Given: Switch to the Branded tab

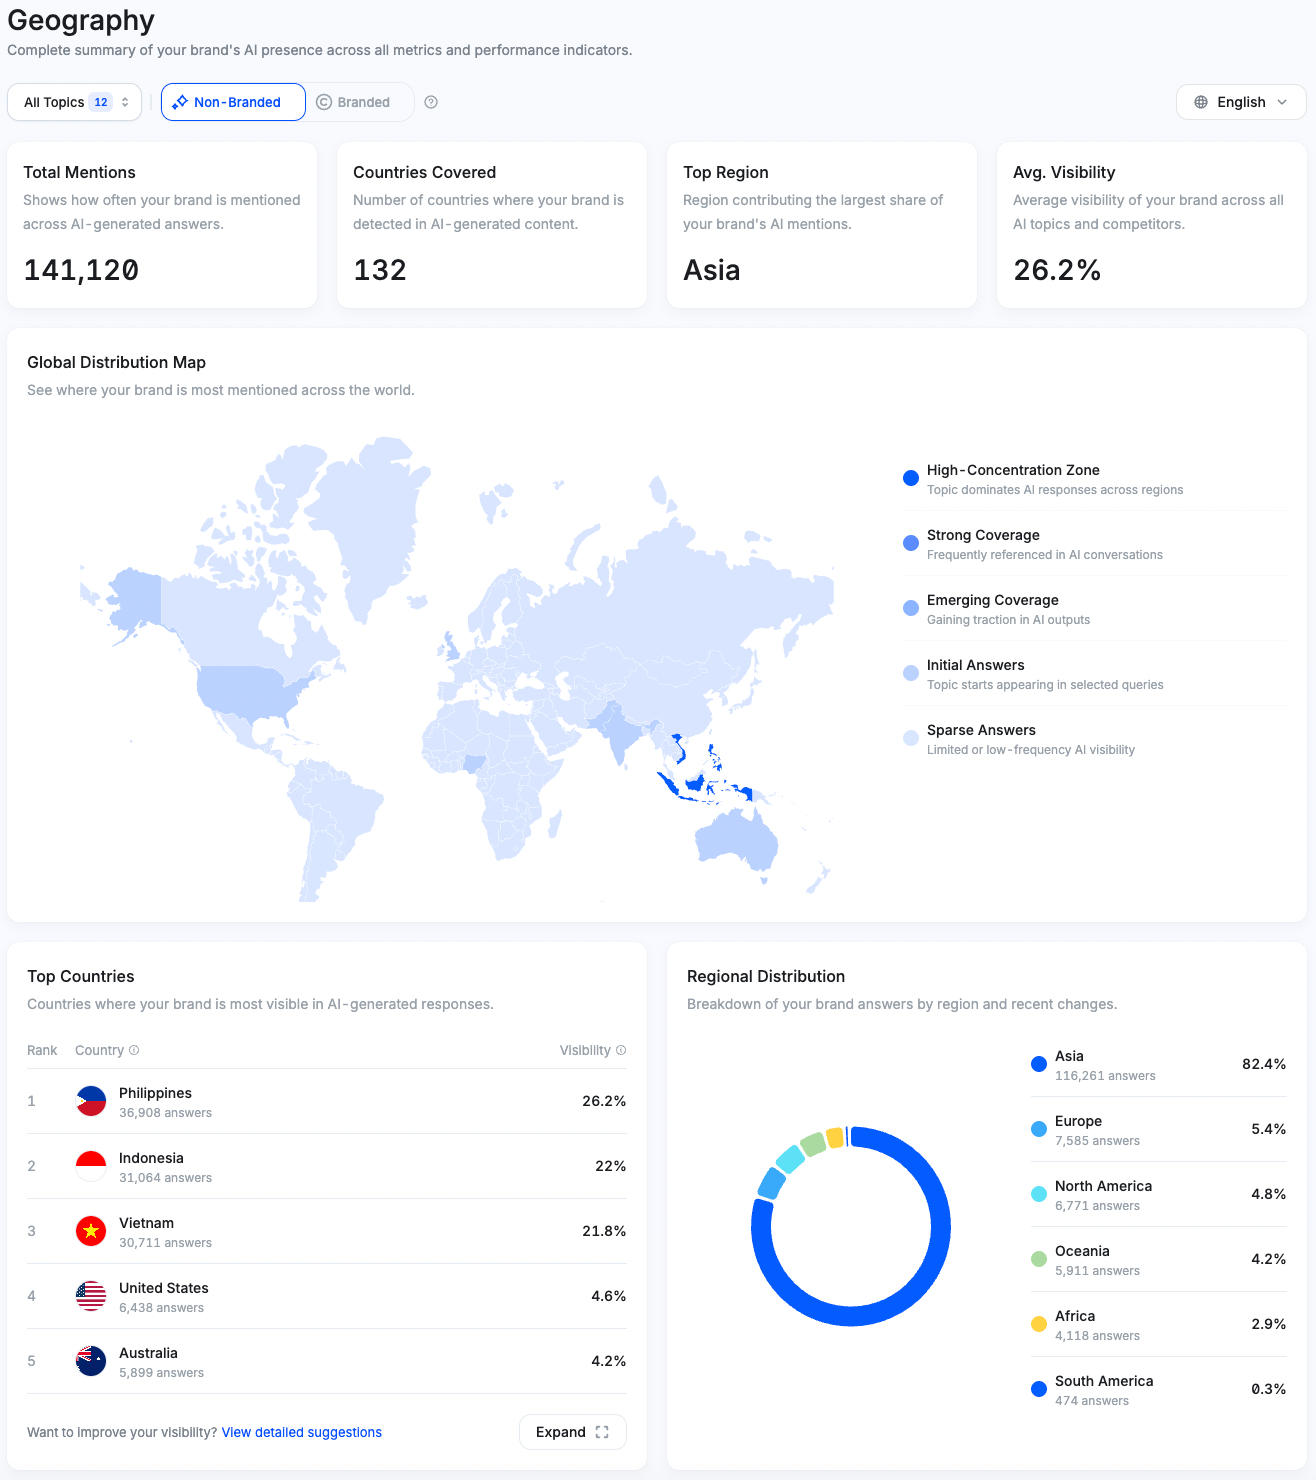Looking at the screenshot, I should (358, 101).
